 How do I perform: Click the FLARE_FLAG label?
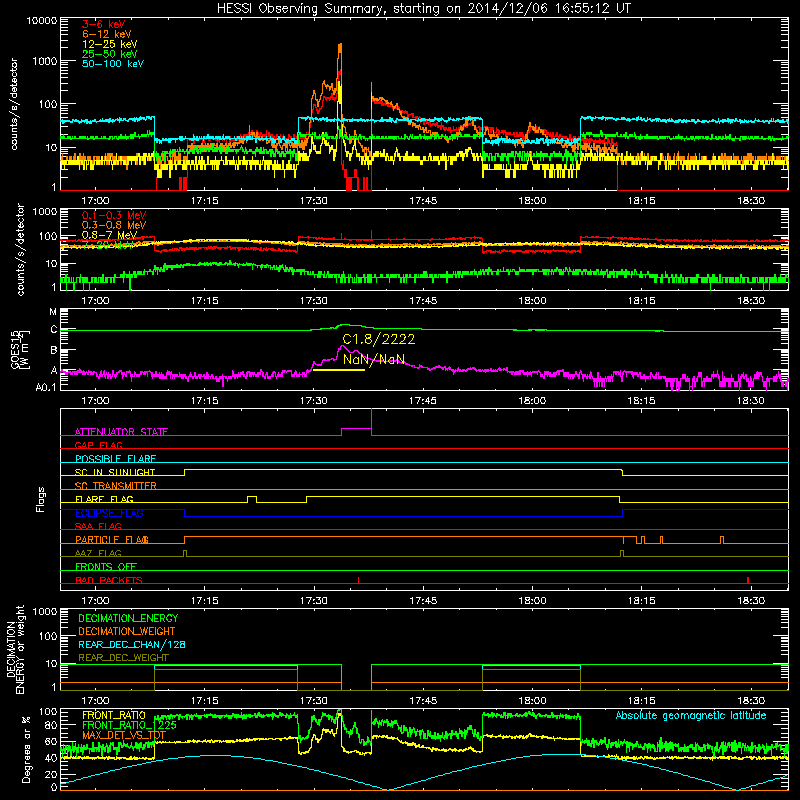(x=104, y=499)
